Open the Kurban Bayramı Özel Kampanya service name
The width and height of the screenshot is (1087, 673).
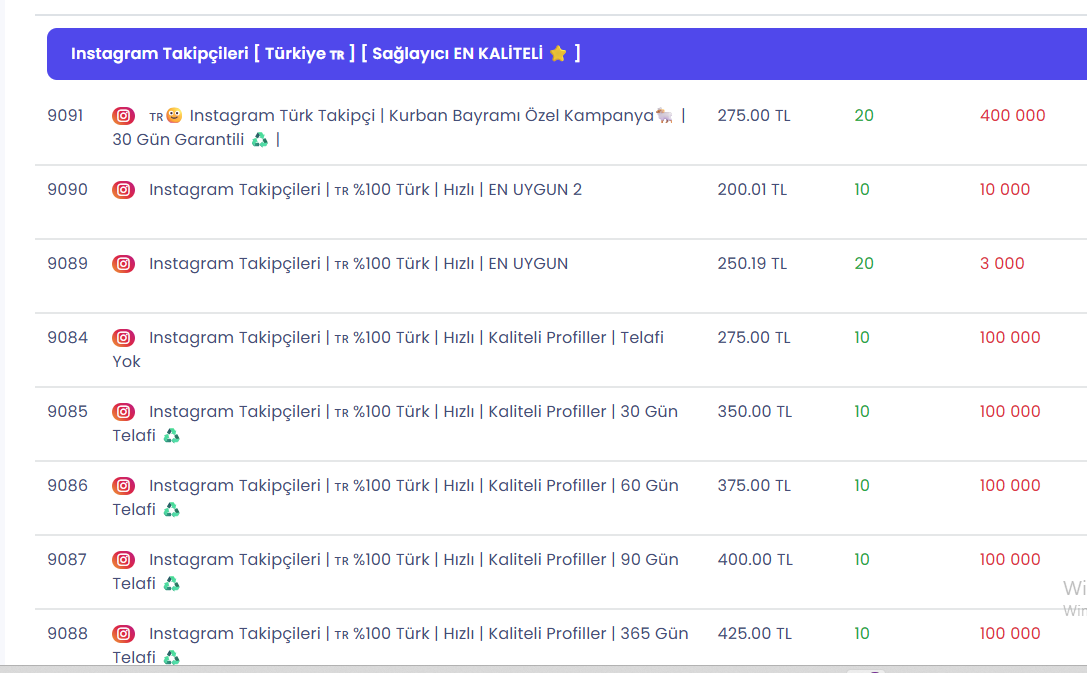tap(399, 128)
